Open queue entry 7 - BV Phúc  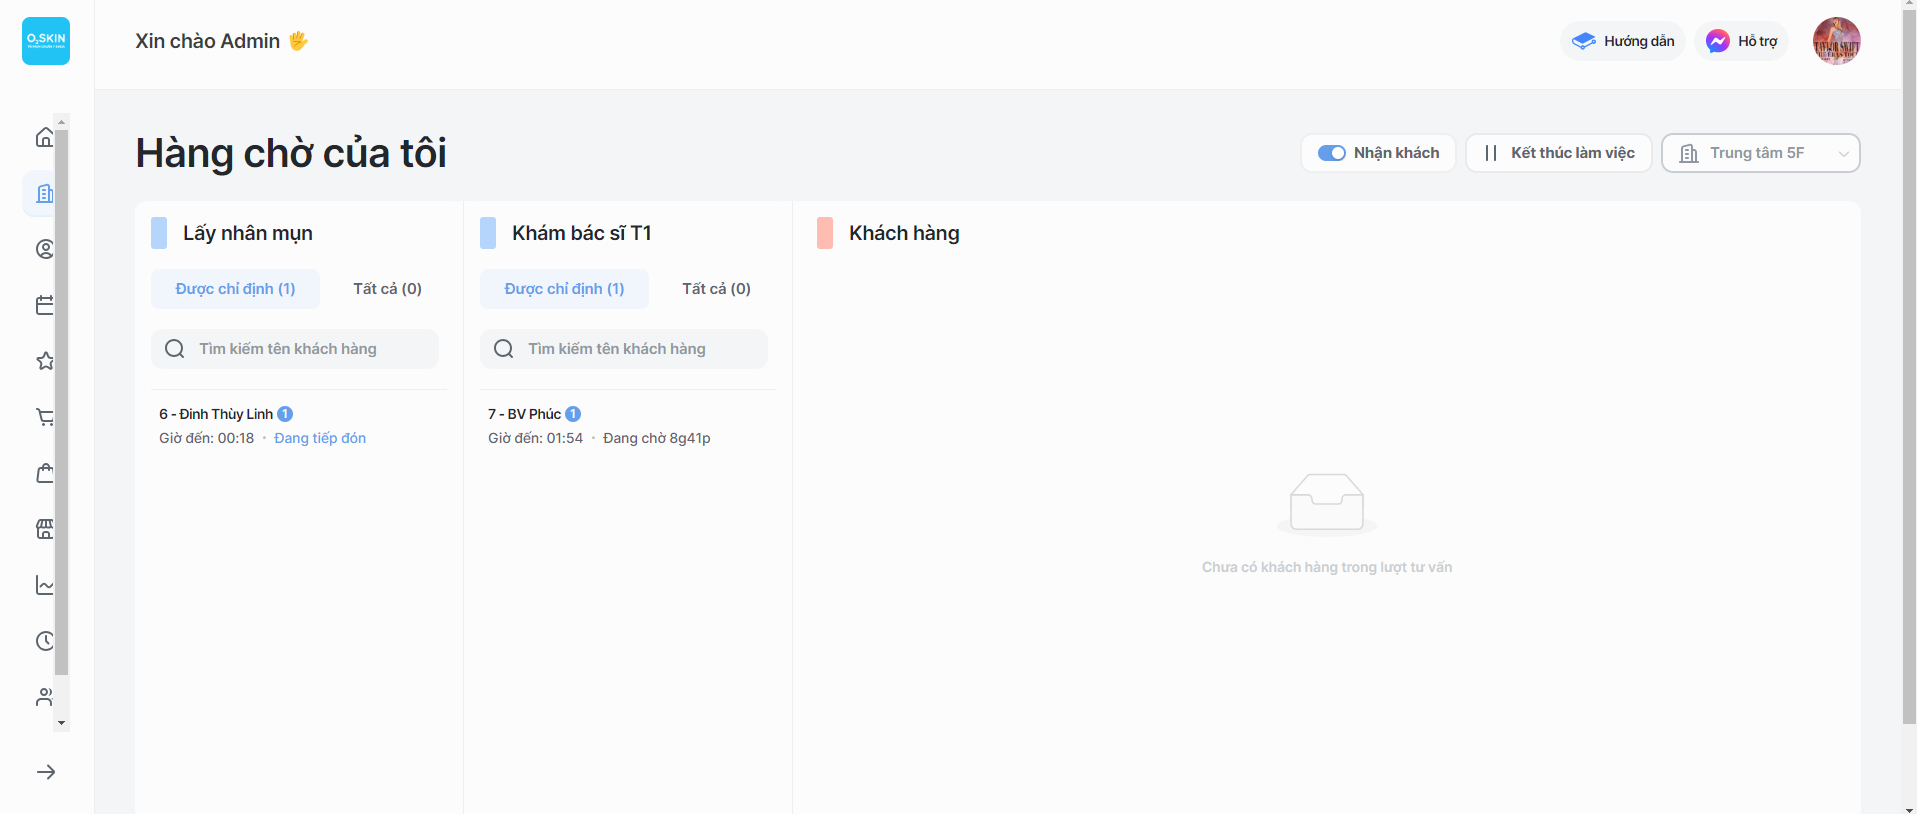click(x=524, y=414)
